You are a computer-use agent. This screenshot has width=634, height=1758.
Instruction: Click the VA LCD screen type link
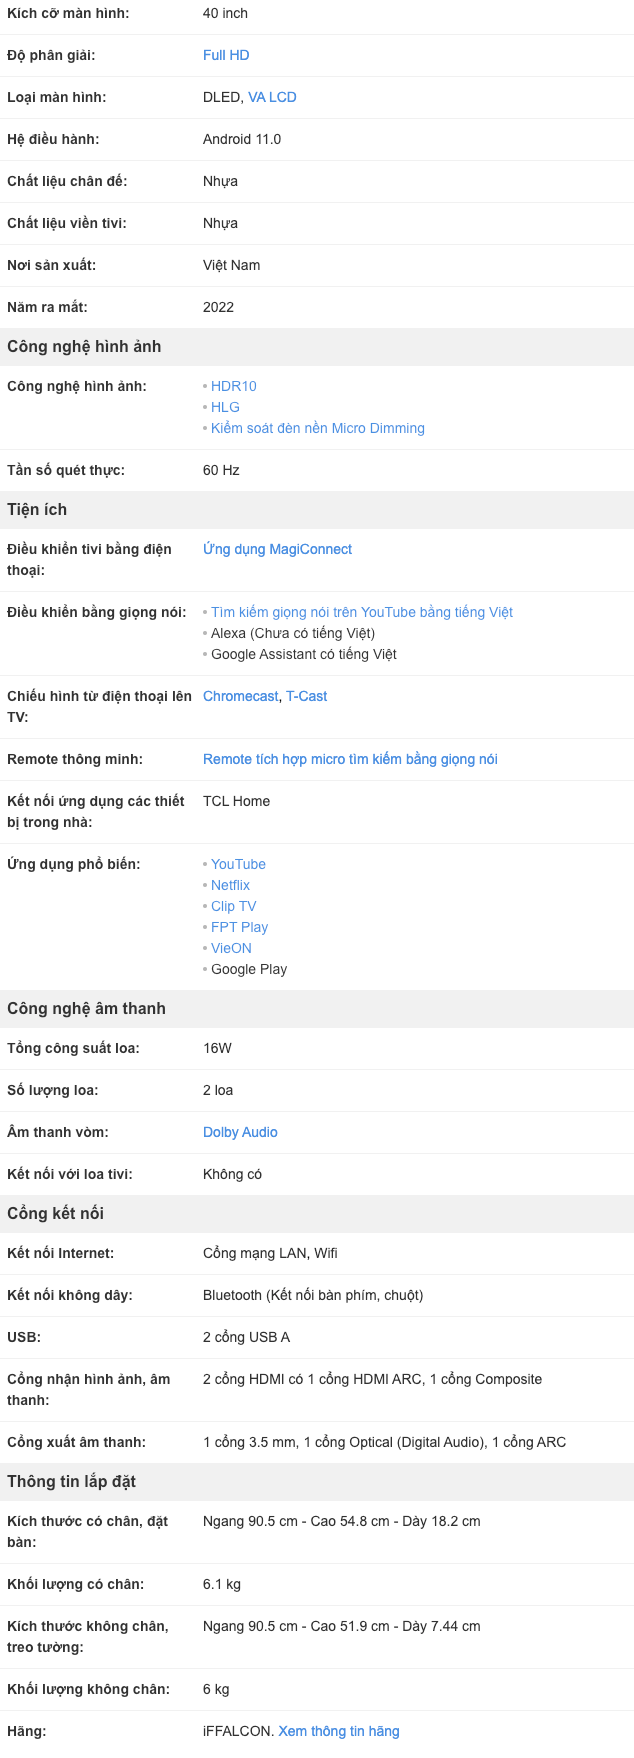pyautogui.click(x=272, y=97)
